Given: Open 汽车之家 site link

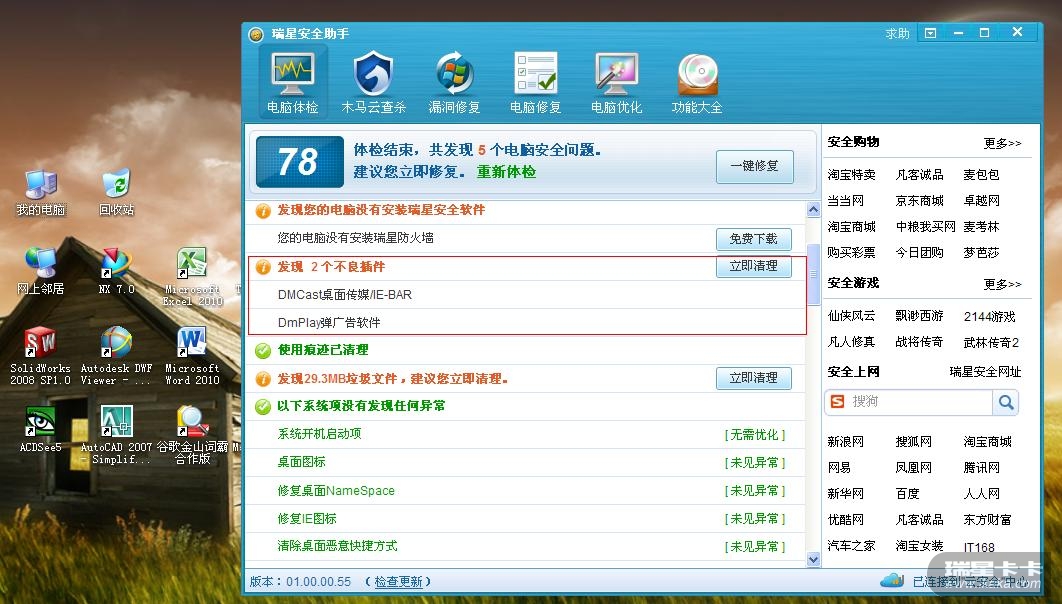Looking at the screenshot, I should [x=851, y=546].
